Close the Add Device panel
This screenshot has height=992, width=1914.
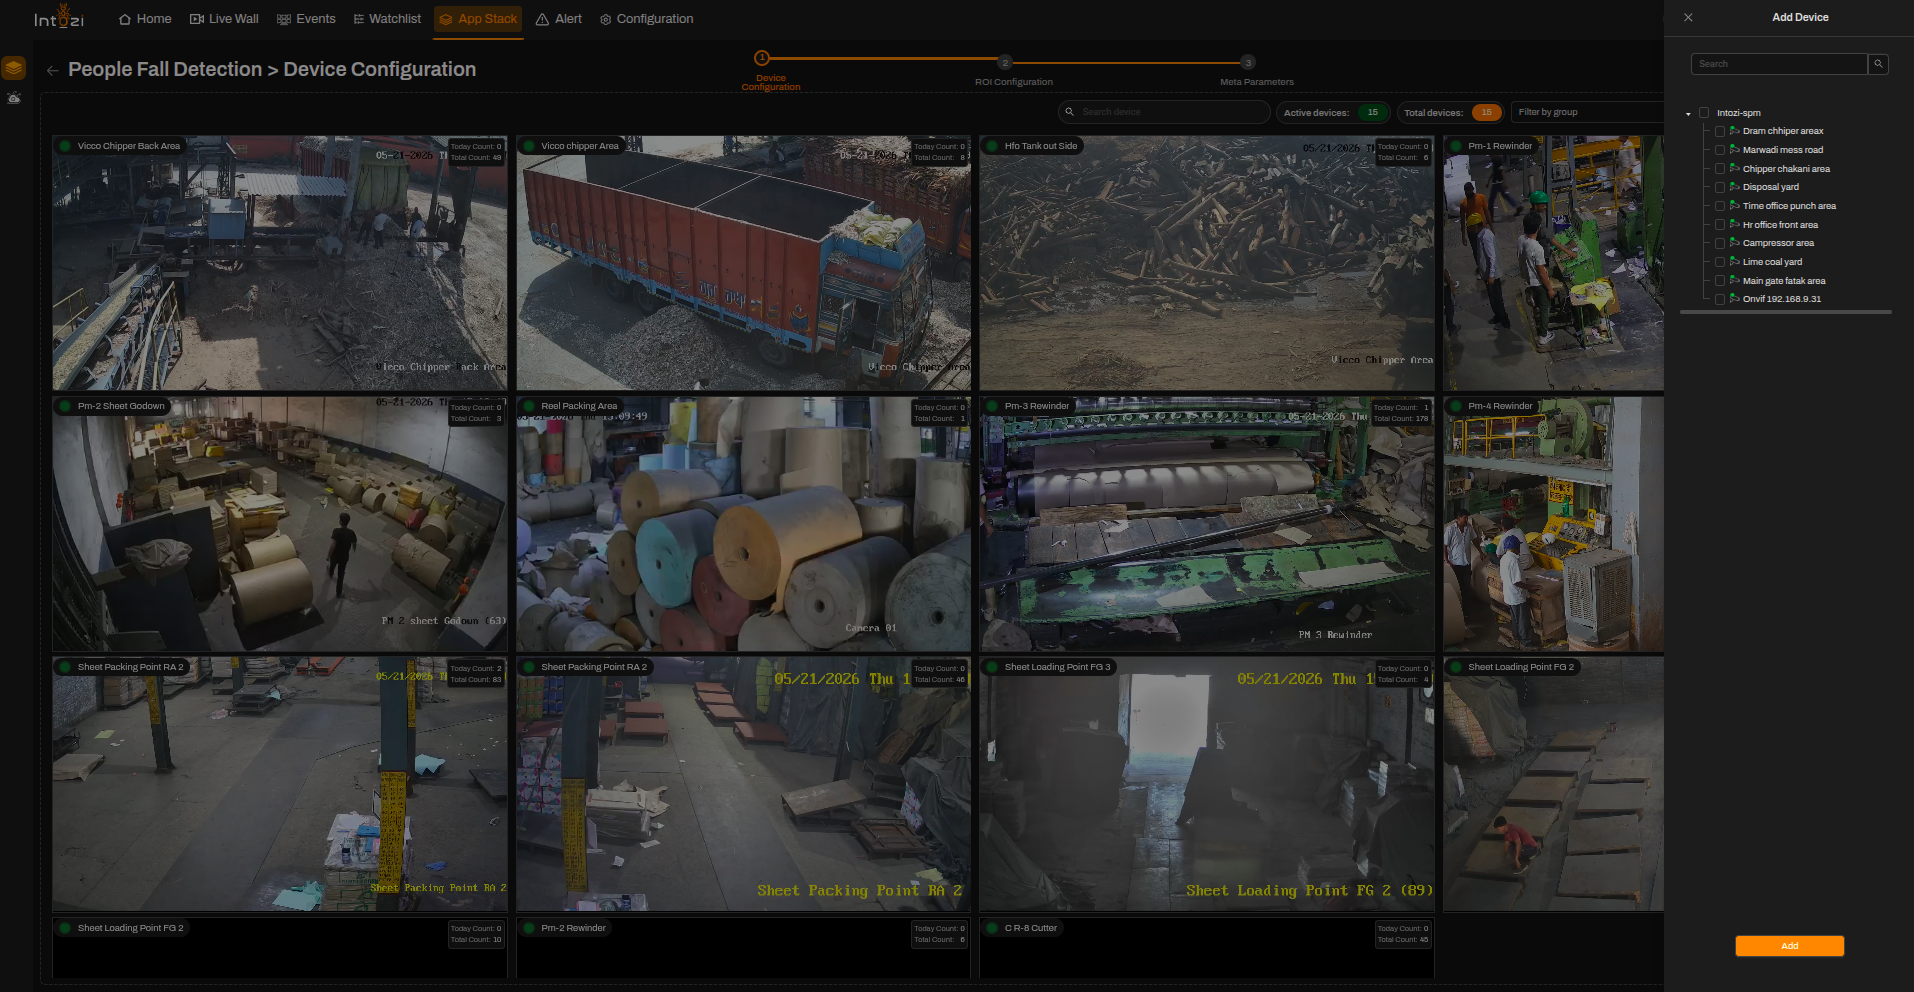pyautogui.click(x=1688, y=17)
